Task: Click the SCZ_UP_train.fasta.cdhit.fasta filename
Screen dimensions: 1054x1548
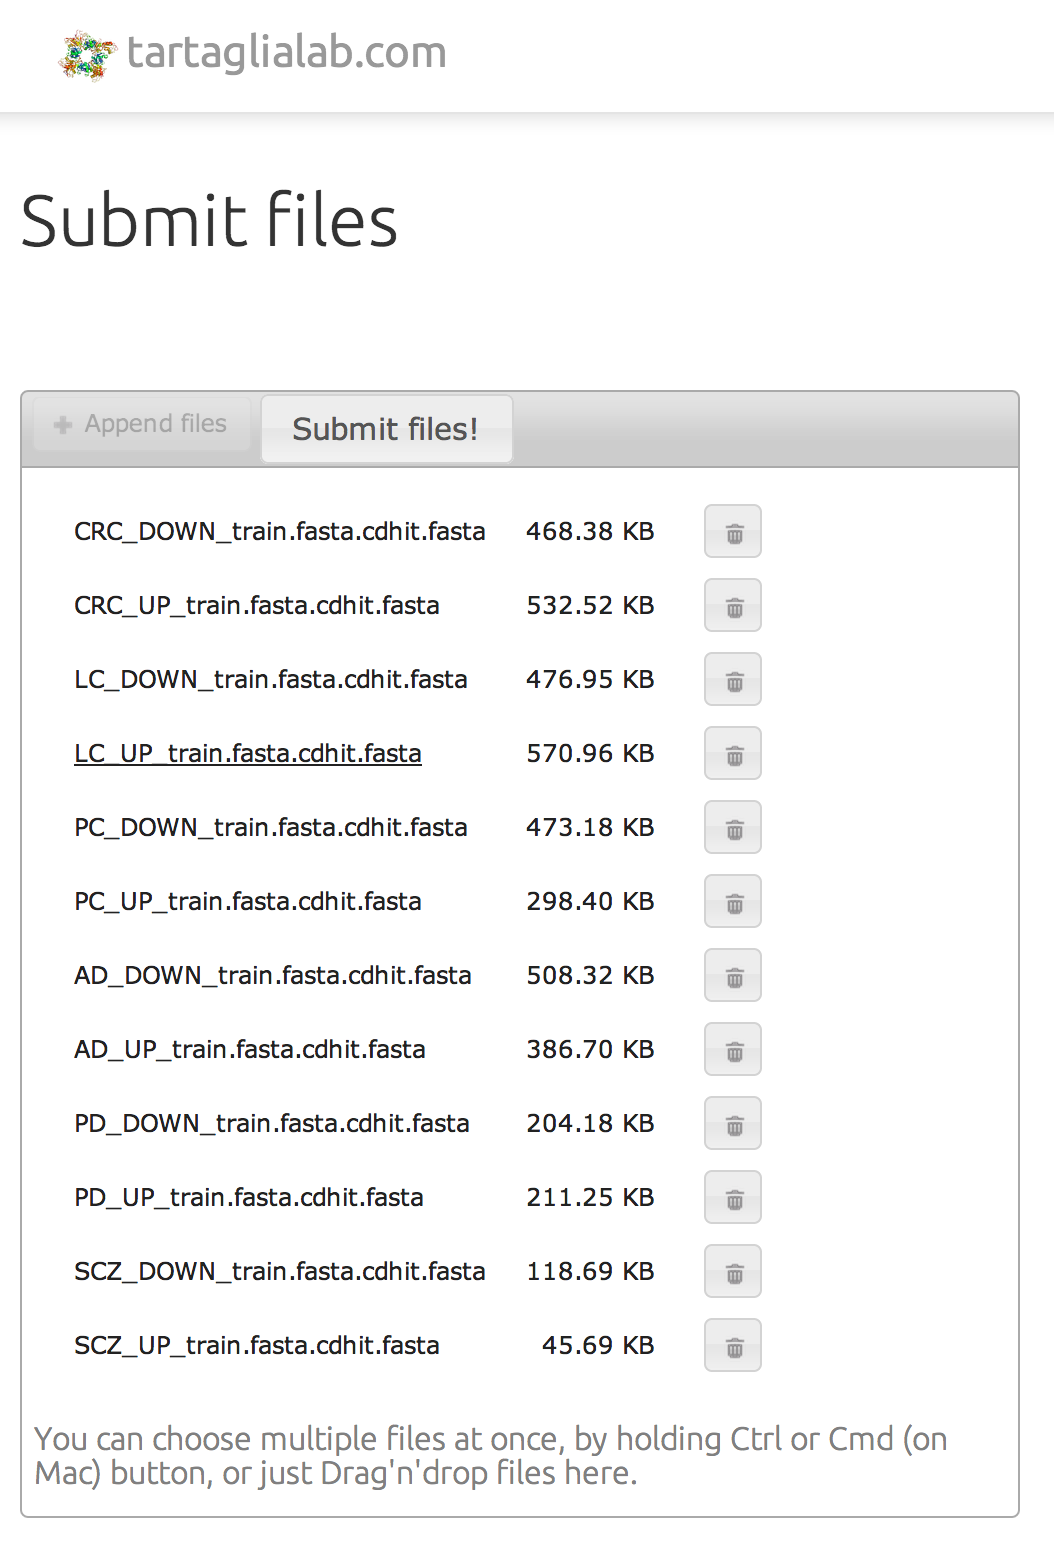Action: pyautogui.click(x=256, y=1345)
